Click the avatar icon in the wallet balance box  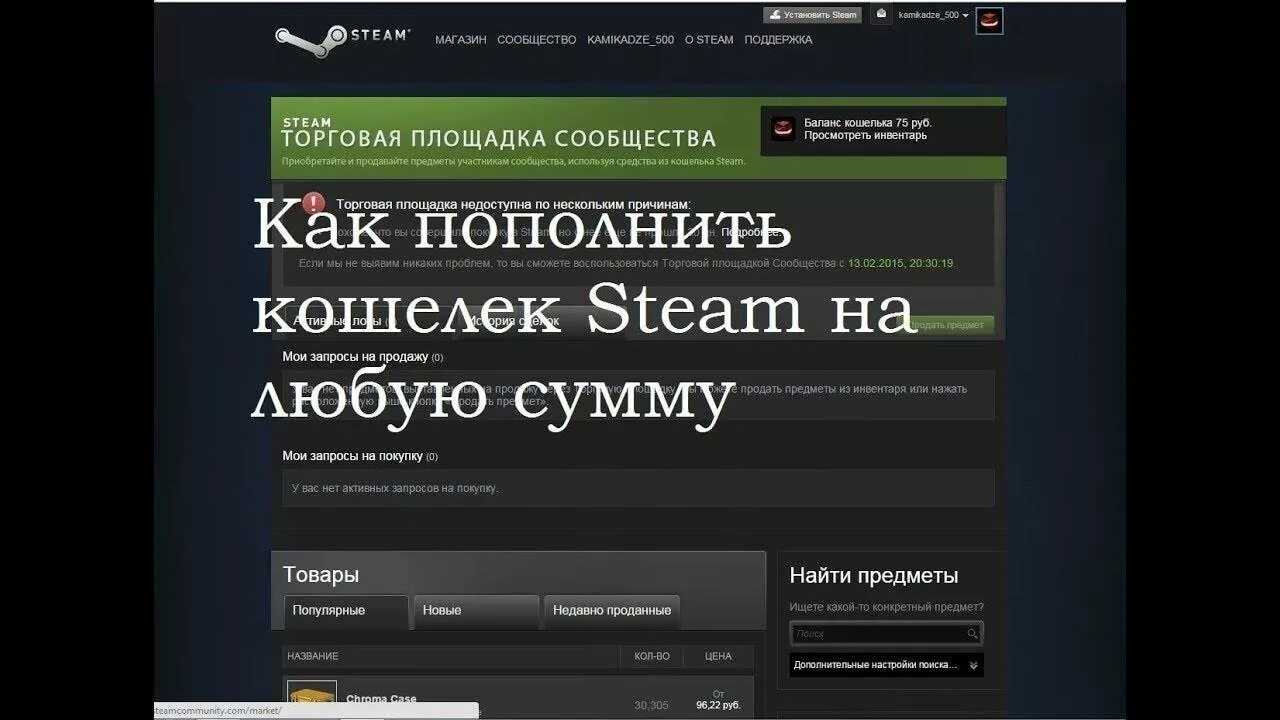(x=783, y=129)
